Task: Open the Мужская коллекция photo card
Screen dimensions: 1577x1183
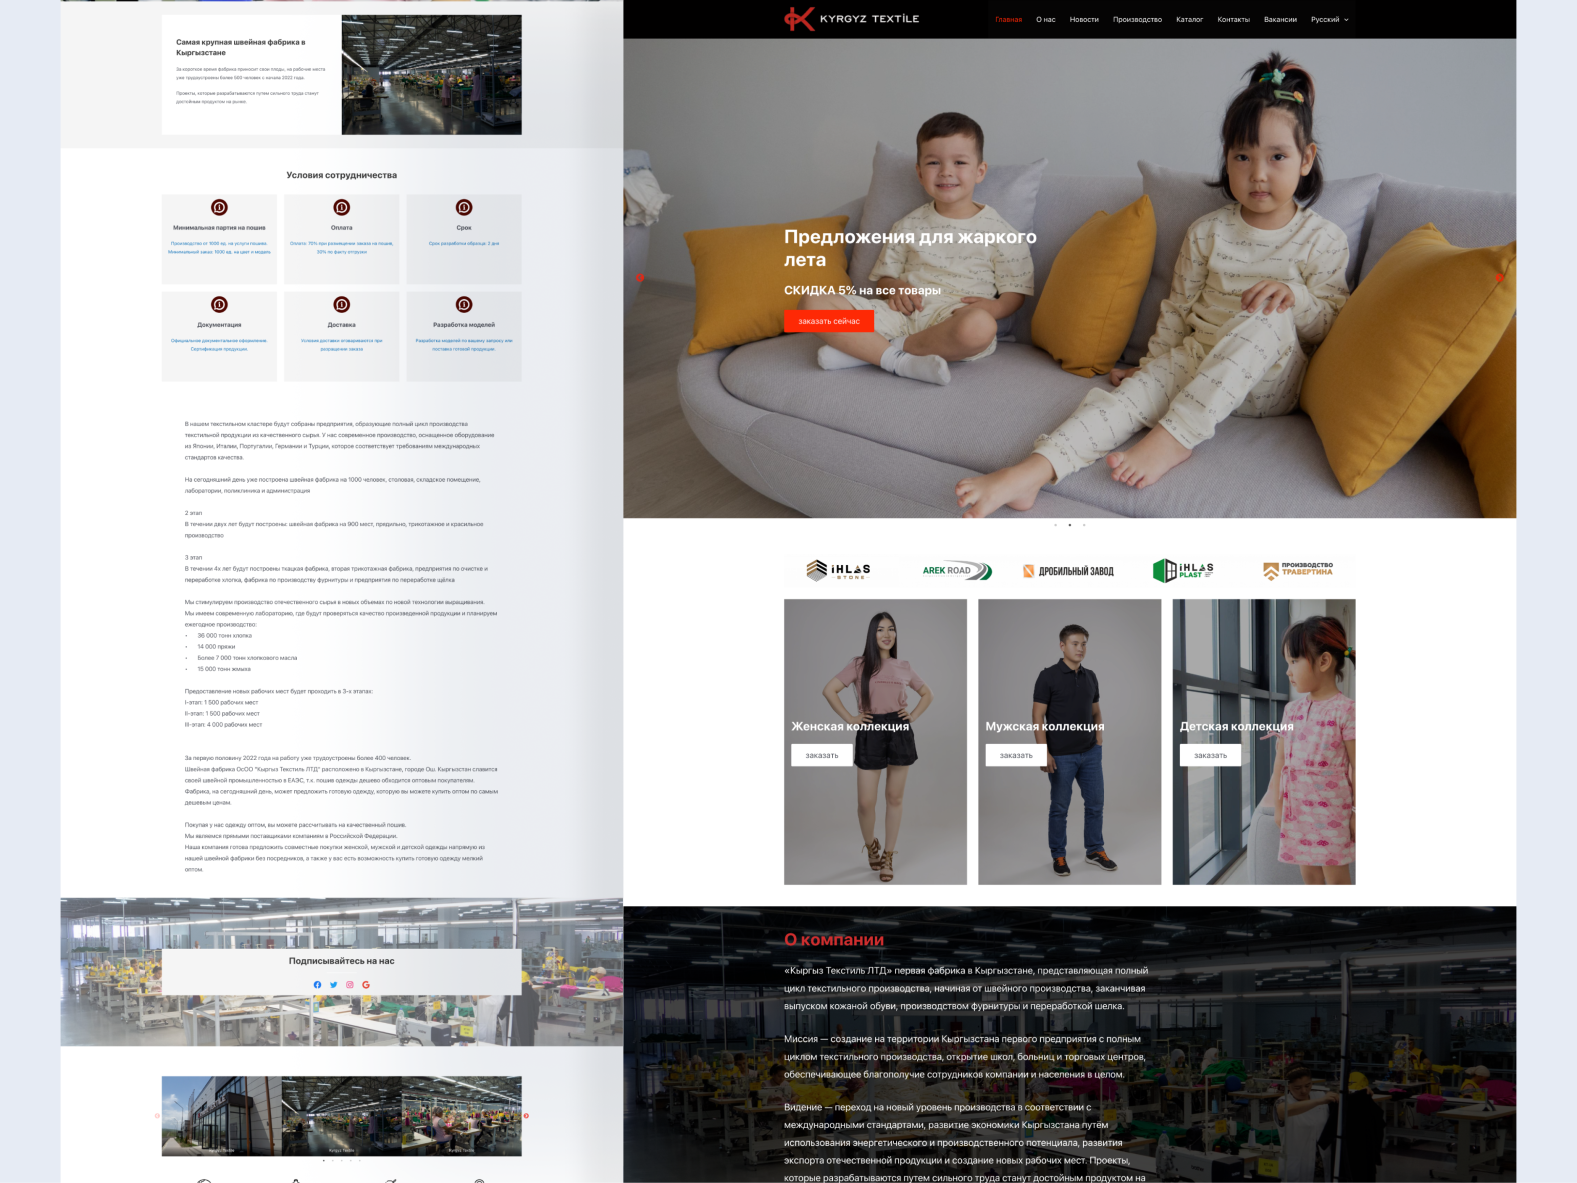Action: [x=1069, y=742]
